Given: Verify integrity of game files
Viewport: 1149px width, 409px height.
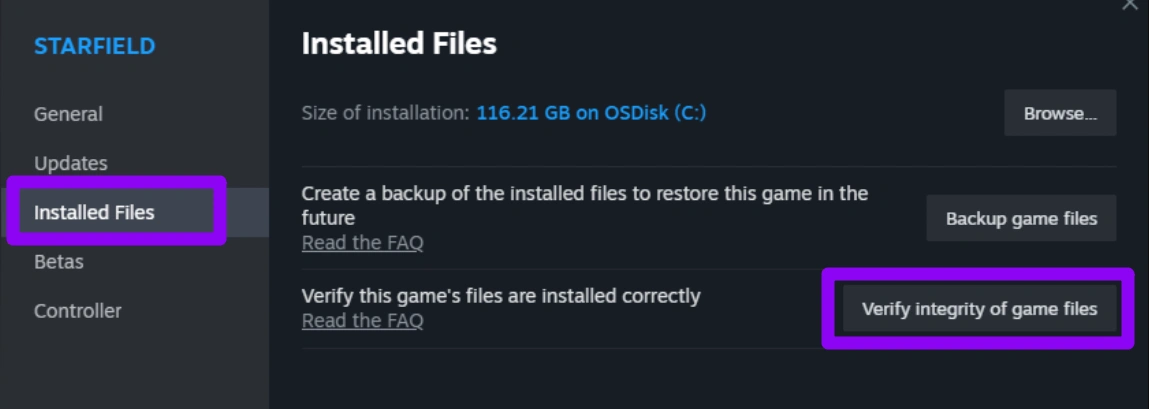Looking at the screenshot, I should [979, 309].
